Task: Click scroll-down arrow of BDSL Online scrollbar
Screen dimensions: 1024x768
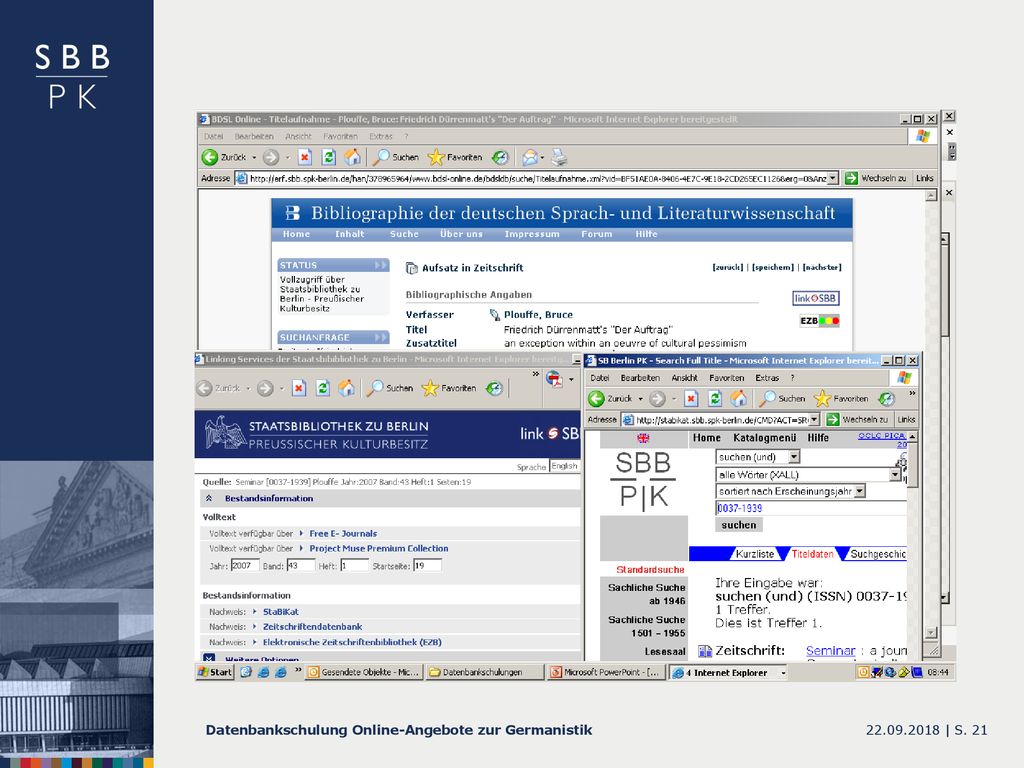Action: [931, 633]
